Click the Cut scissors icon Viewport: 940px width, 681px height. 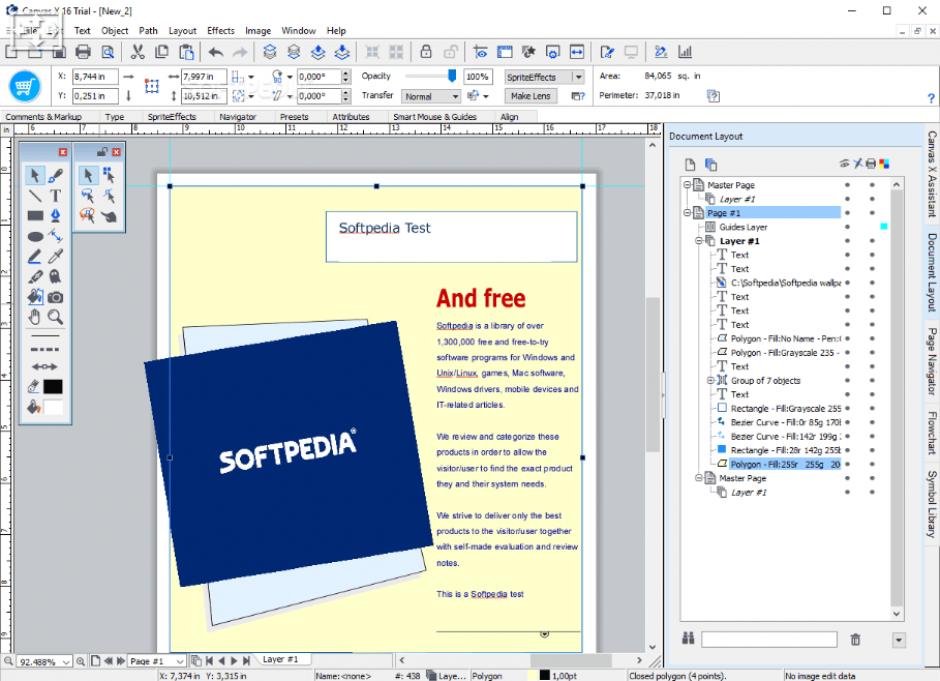pos(137,52)
